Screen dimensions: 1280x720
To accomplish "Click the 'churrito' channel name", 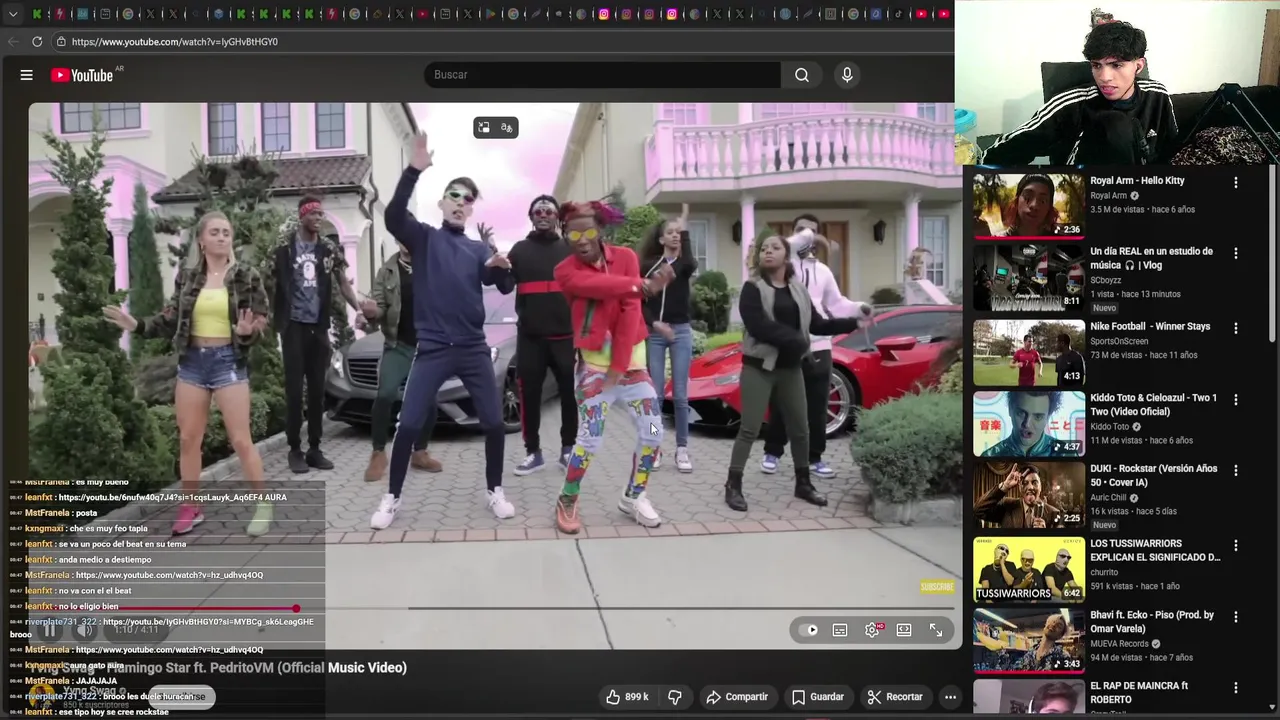I will click(1104, 573).
